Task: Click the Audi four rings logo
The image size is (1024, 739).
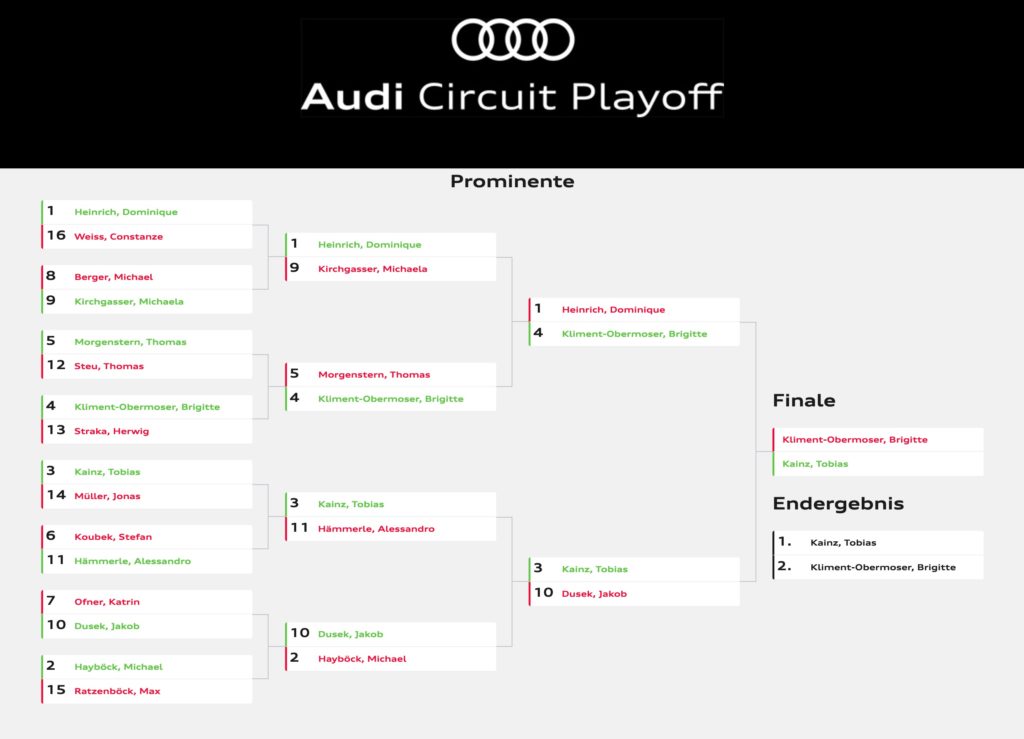Action: (512, 40)
